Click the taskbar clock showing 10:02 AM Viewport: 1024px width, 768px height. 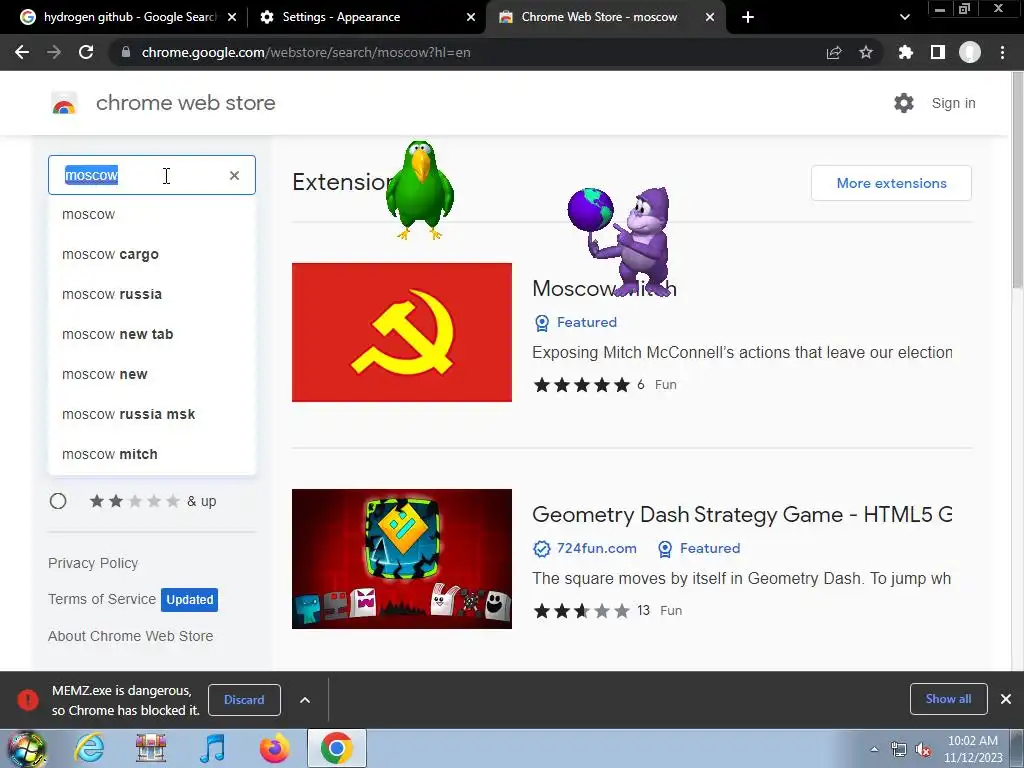click(973, 749)
